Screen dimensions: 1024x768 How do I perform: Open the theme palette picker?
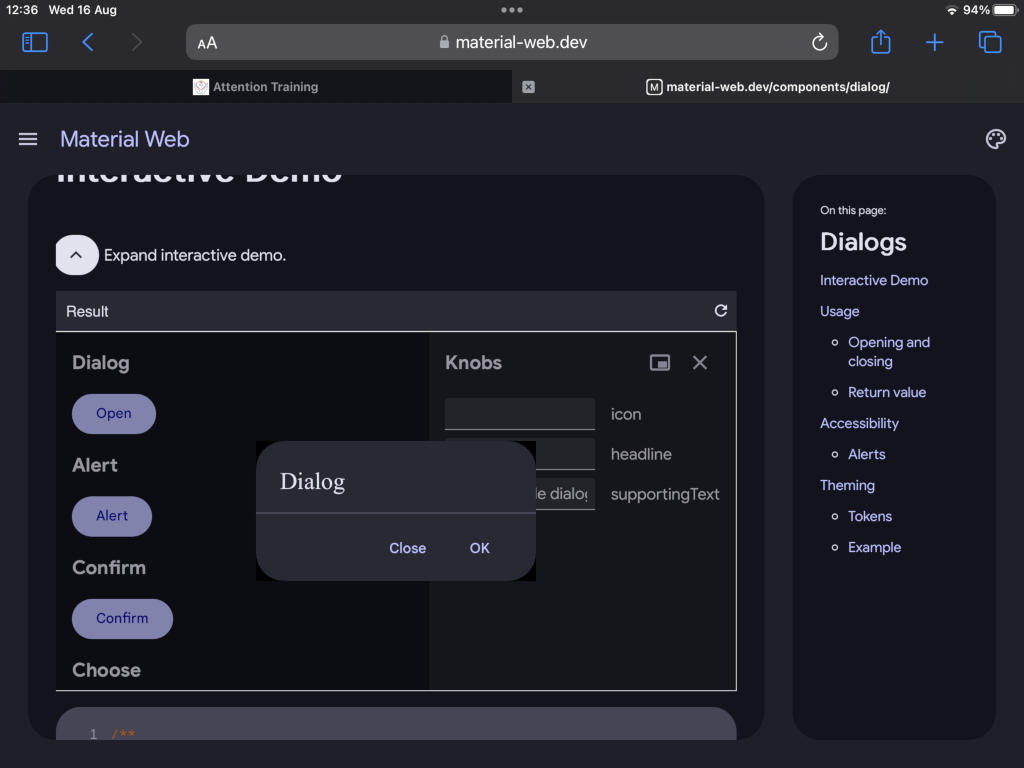[x=996, y=139]
